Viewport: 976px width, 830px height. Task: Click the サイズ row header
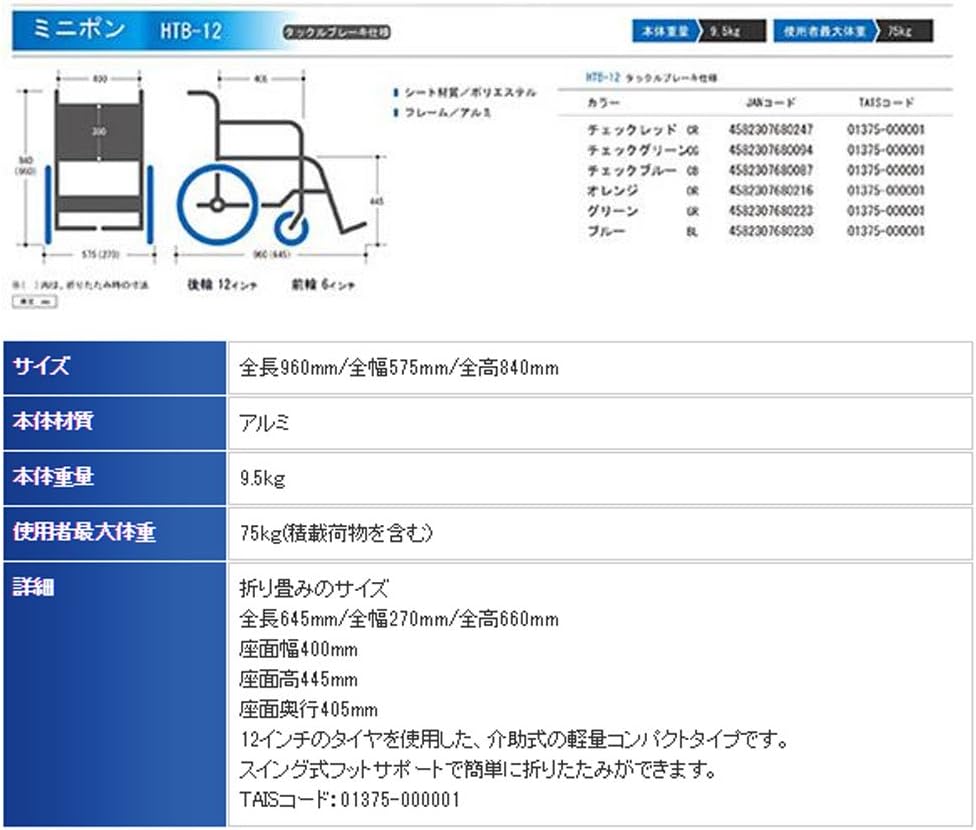pos(115,367)
